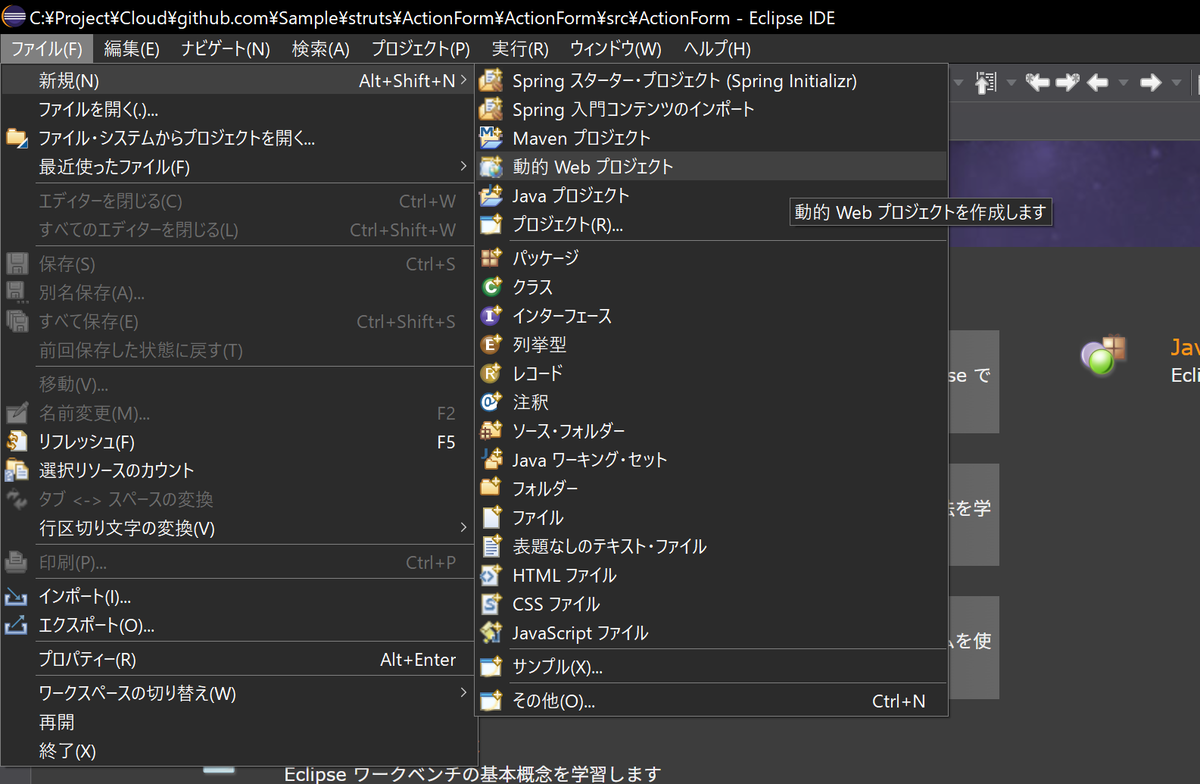Create a new Java プロジェクト
This screenshot has height=784, width=1200.
[711, 196]
